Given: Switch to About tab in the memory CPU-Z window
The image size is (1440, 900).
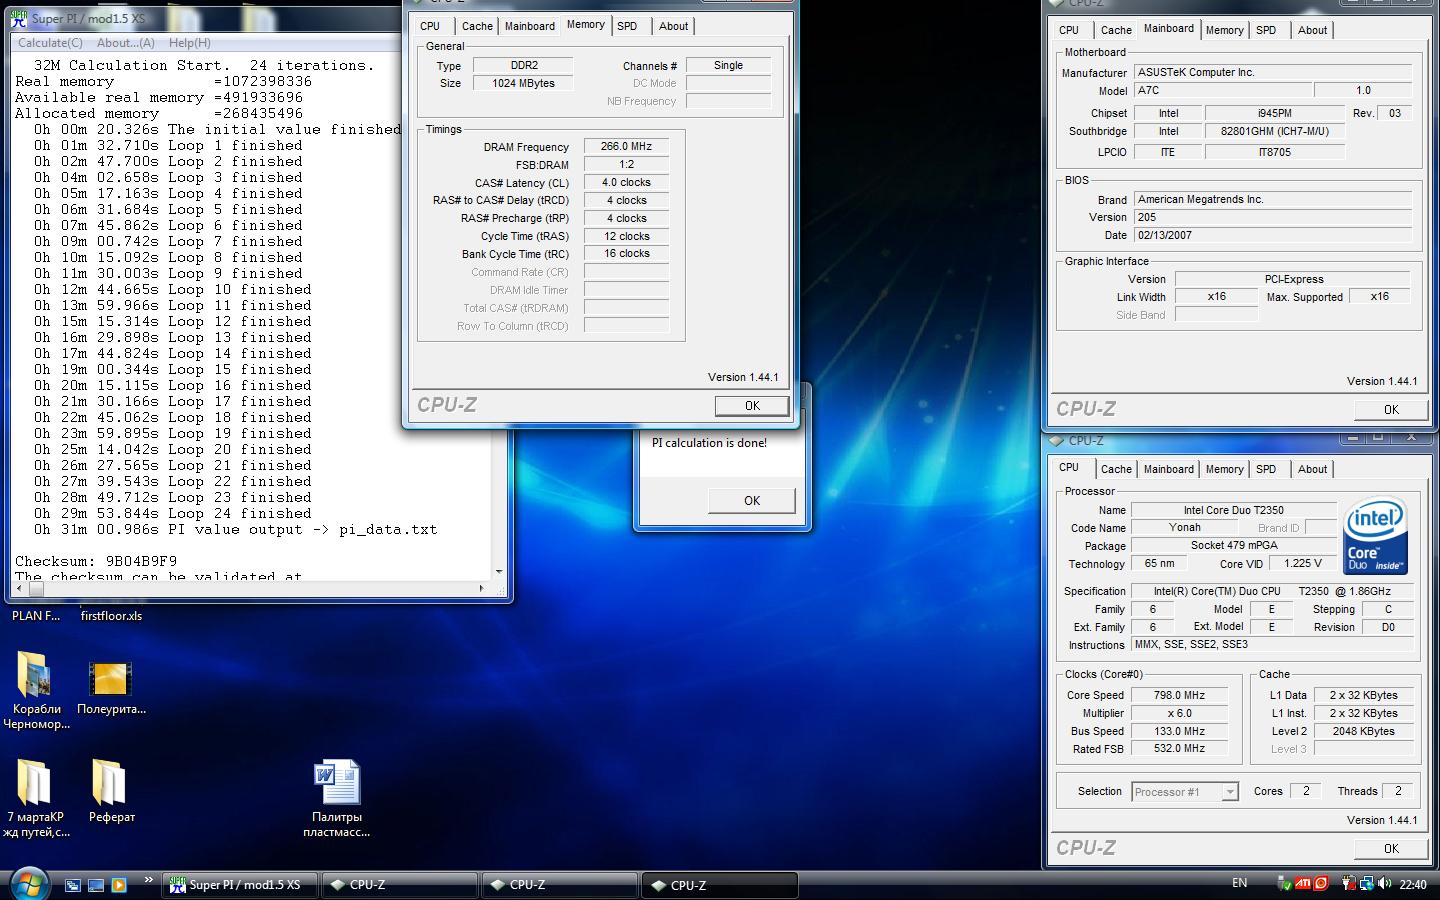Looking at the screenshot, I should pyautogui.click(x=673, y=26).
